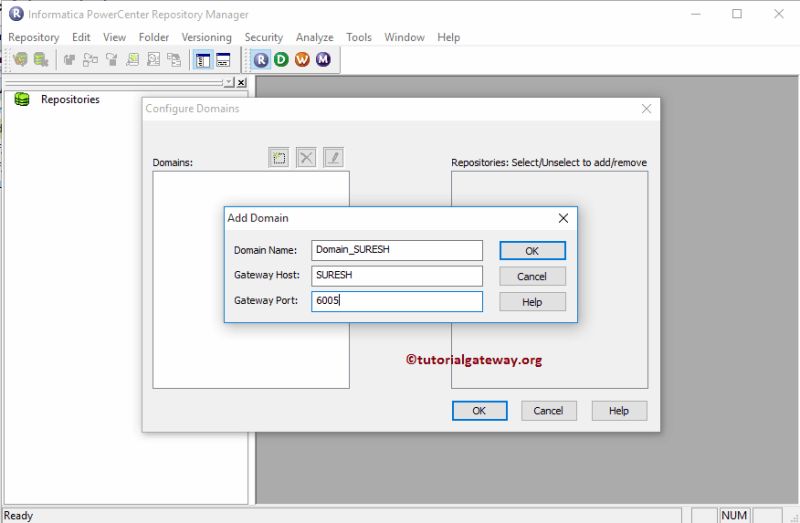Toggle the Navigator window toolbar icon
The image size is (800, 523).
click(x=203, y=60)
